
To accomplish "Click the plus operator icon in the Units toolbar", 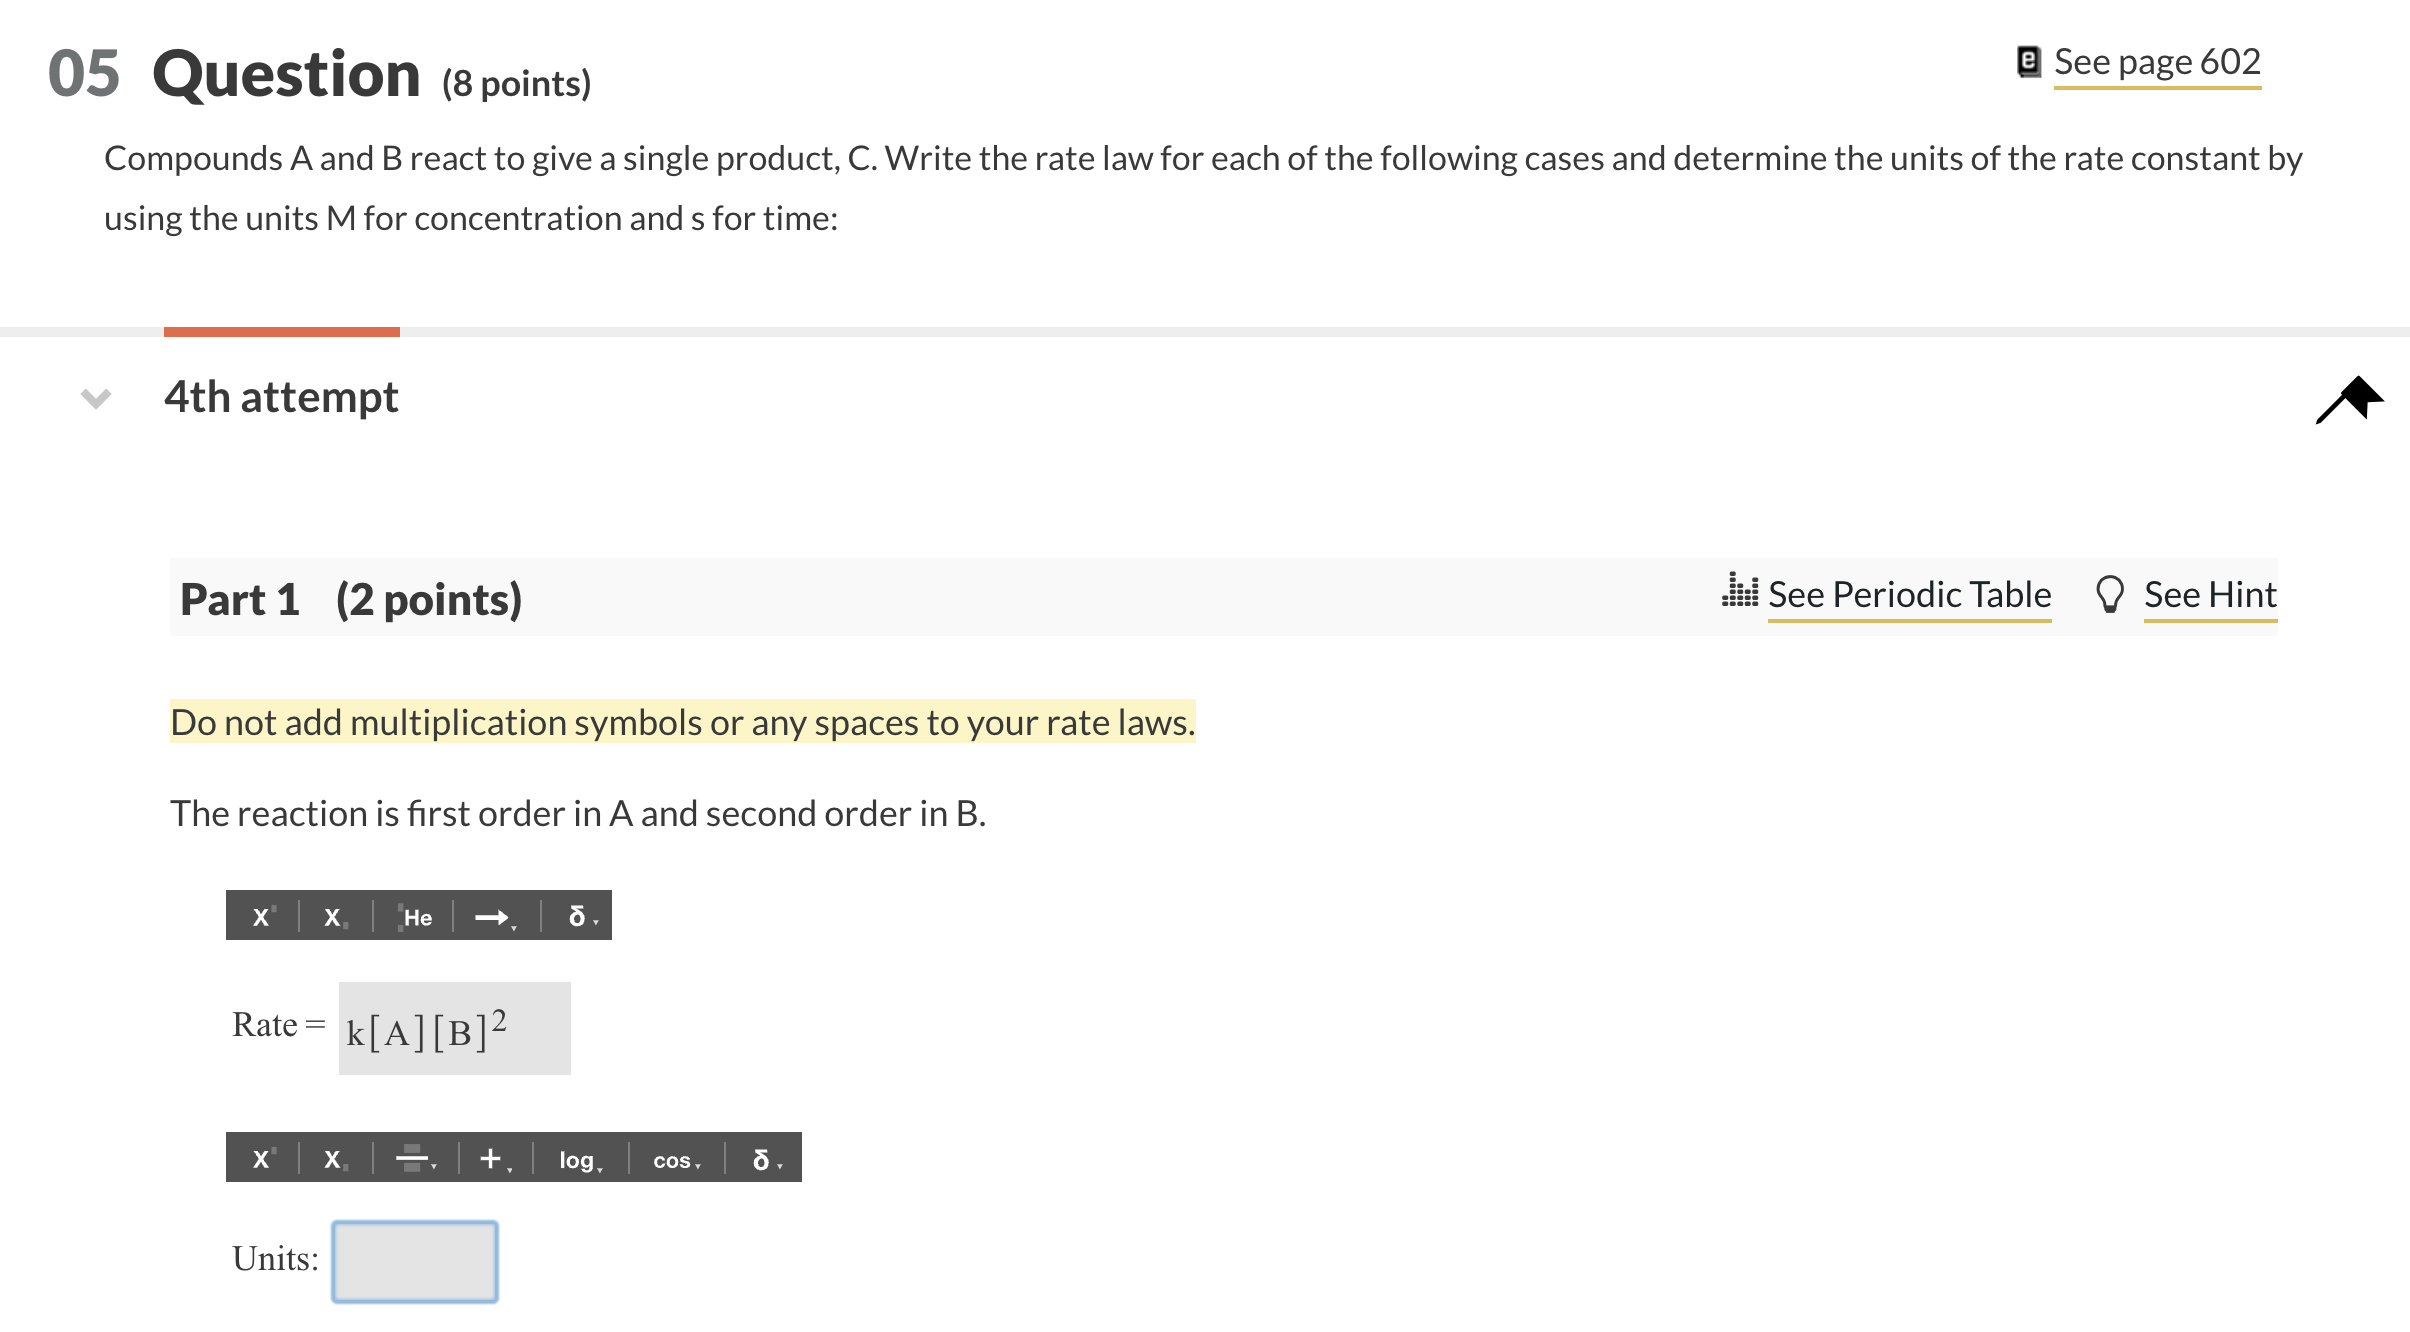I will pyautogui.click(x=490, y=1158).
